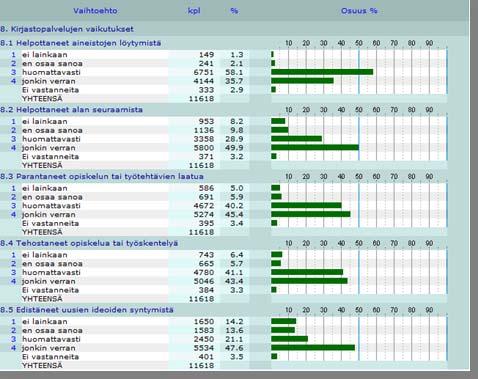Click count 2450 in section 8.5
478x379 pixels.
click(204, 339)
